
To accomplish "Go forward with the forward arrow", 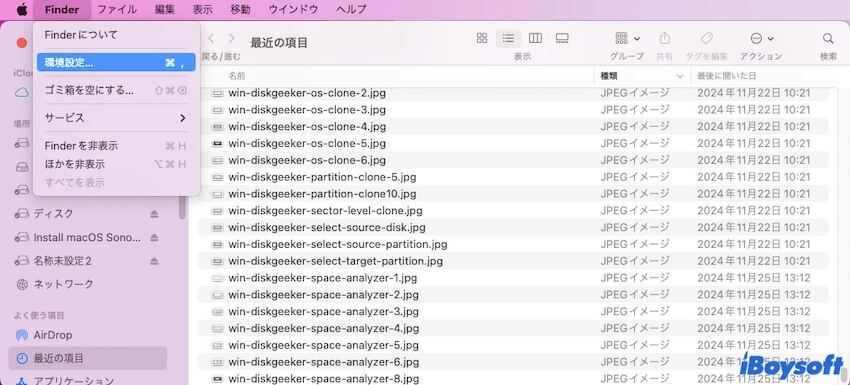I will point(231,38).
